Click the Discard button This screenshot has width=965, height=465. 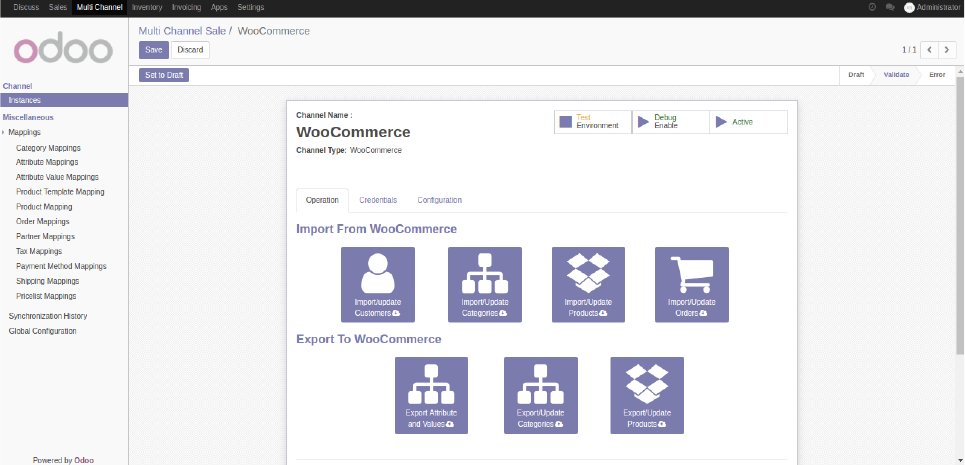pos(190,50)
